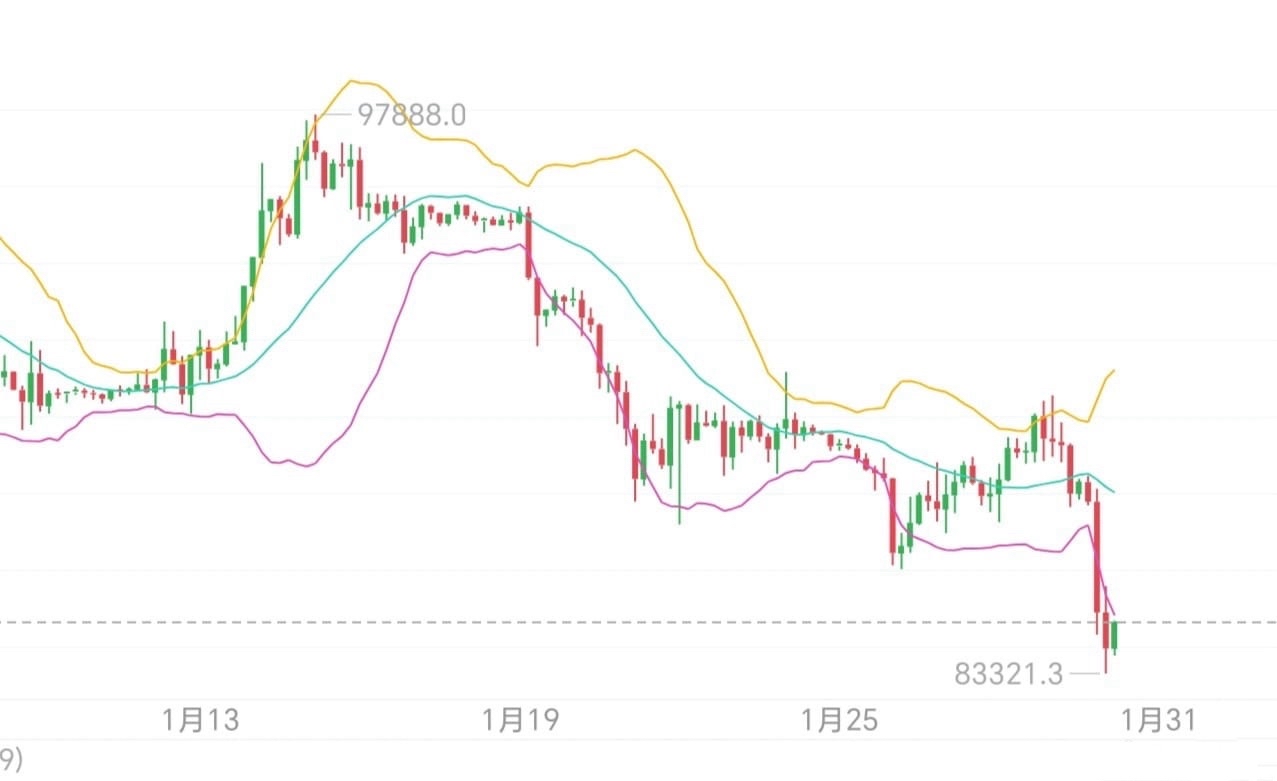This screenshot has height=781, width=1277.
Task: Click the 83321.3 low price label
Action: (1008, 675)
